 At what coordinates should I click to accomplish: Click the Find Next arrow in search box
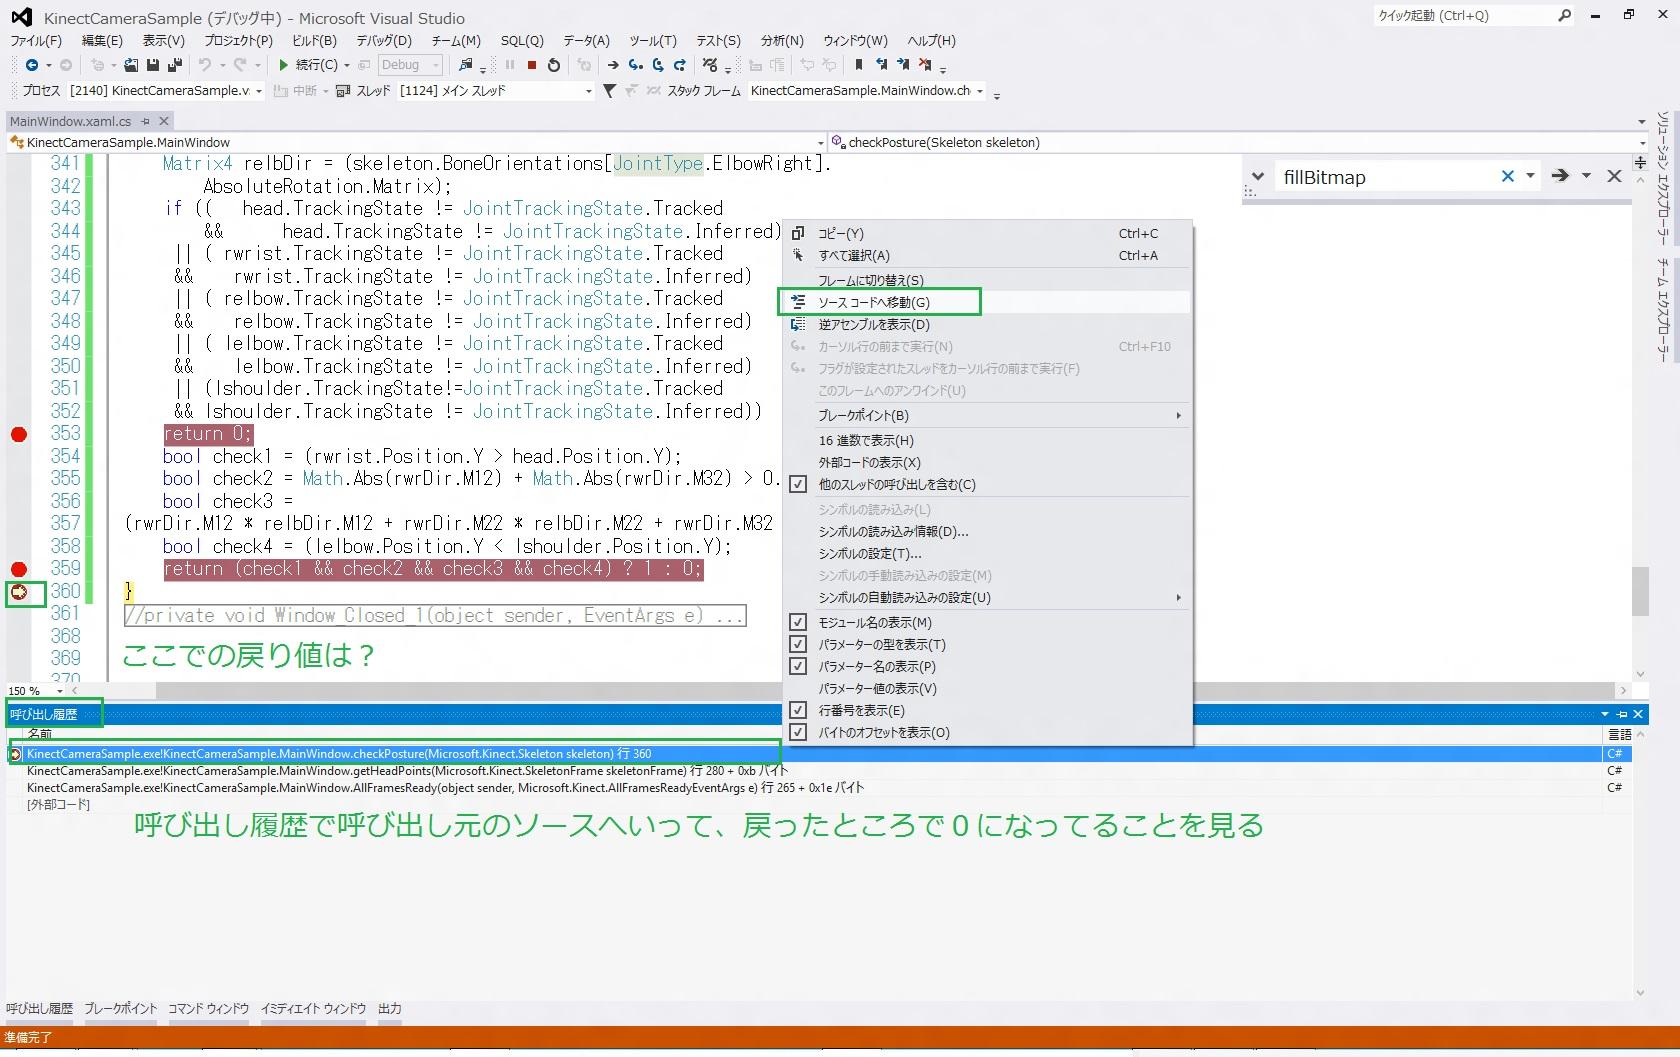pos(1559,176)
